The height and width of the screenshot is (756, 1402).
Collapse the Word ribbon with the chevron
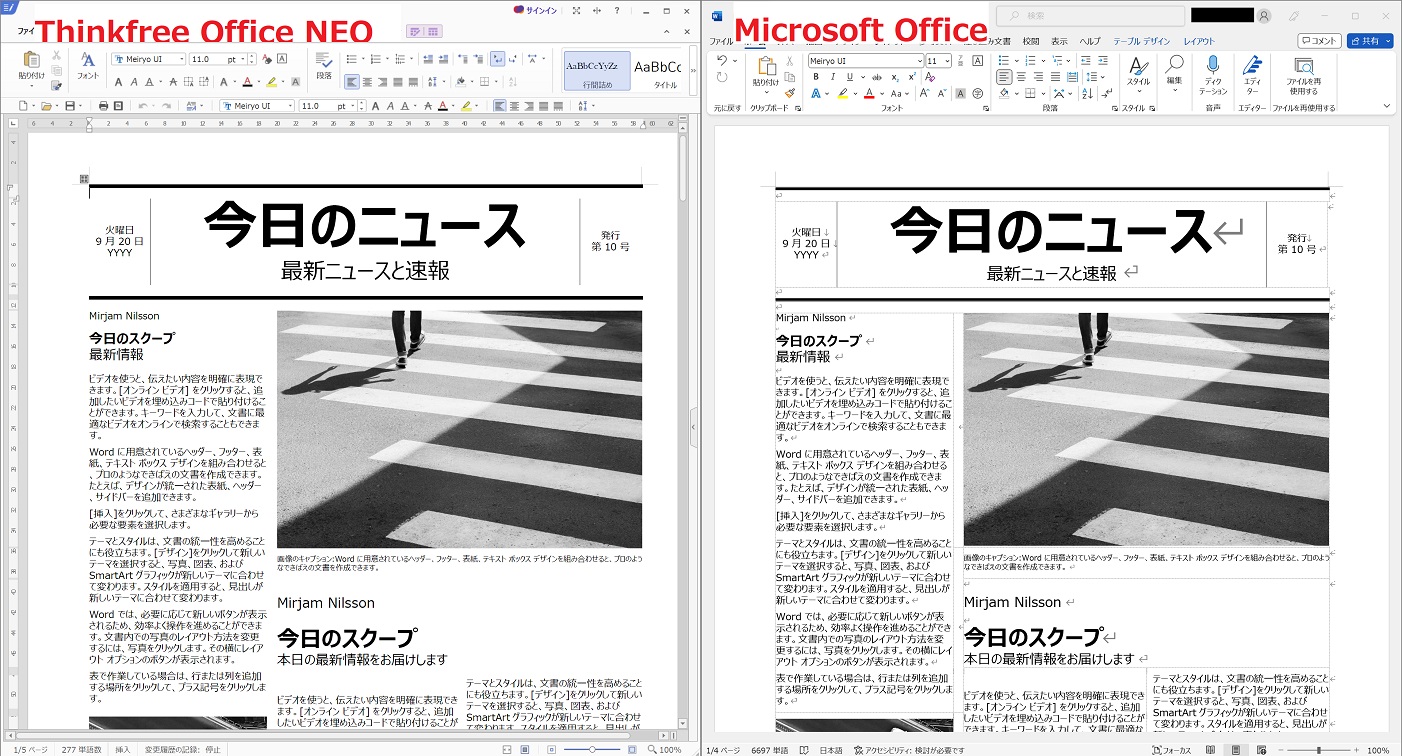click(1388, 105)
